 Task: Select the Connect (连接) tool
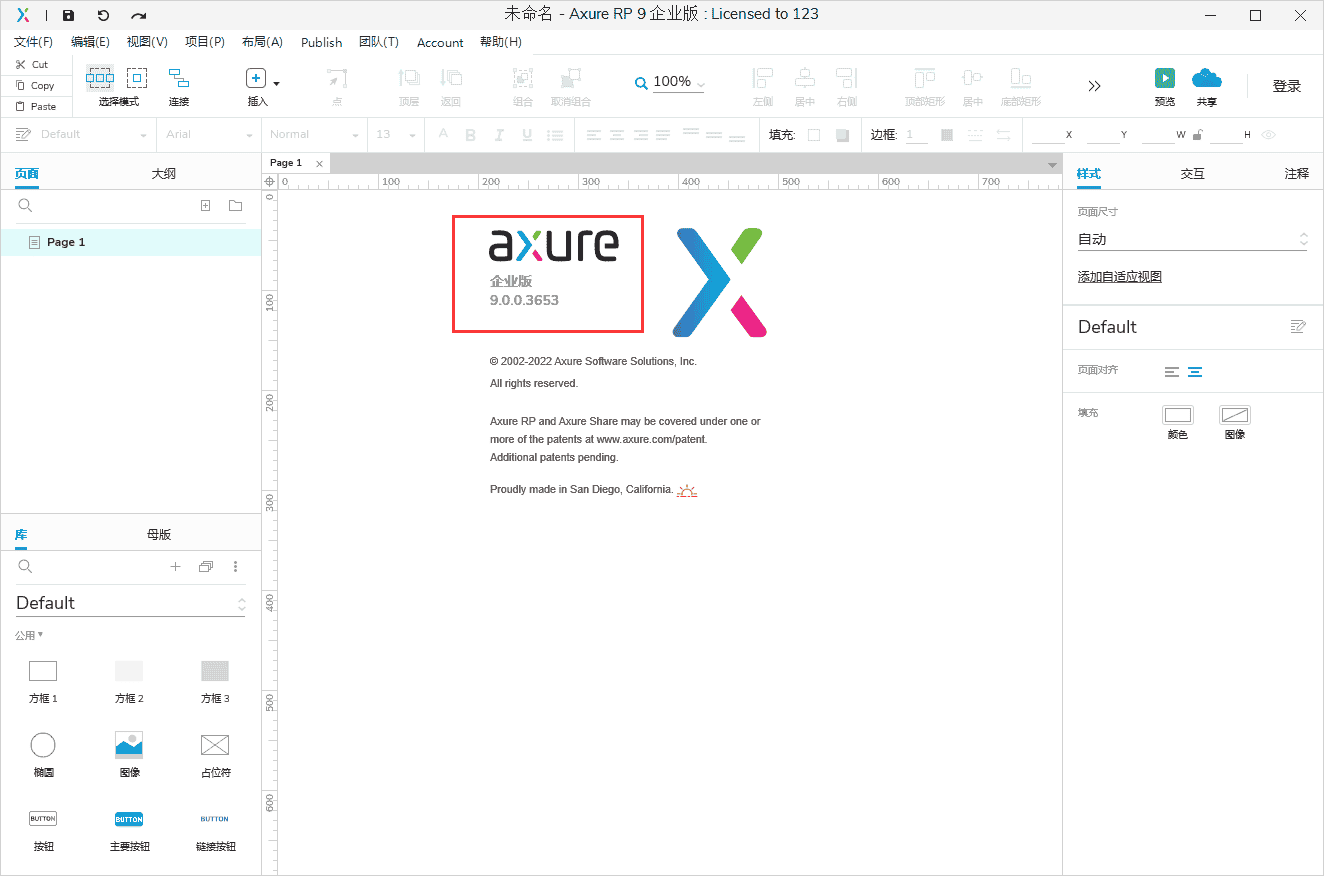click(x=179, y=79)
